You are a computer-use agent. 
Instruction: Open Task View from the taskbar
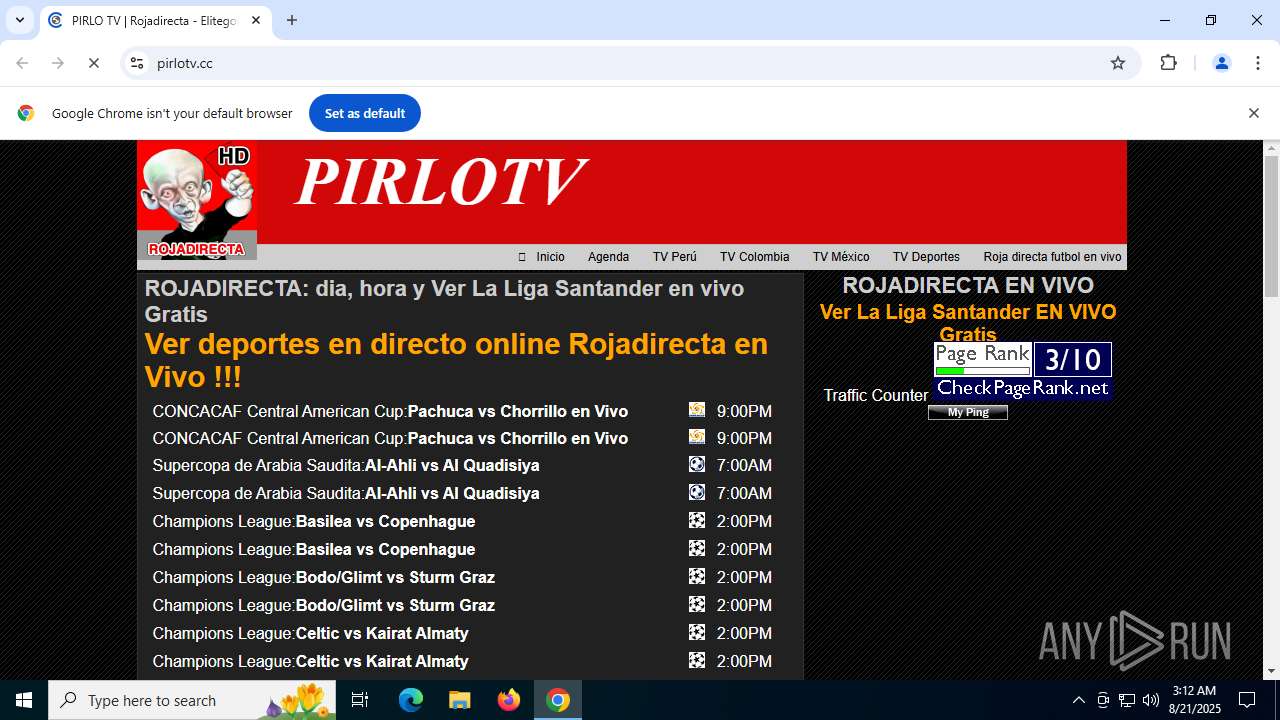pos(360,700)
